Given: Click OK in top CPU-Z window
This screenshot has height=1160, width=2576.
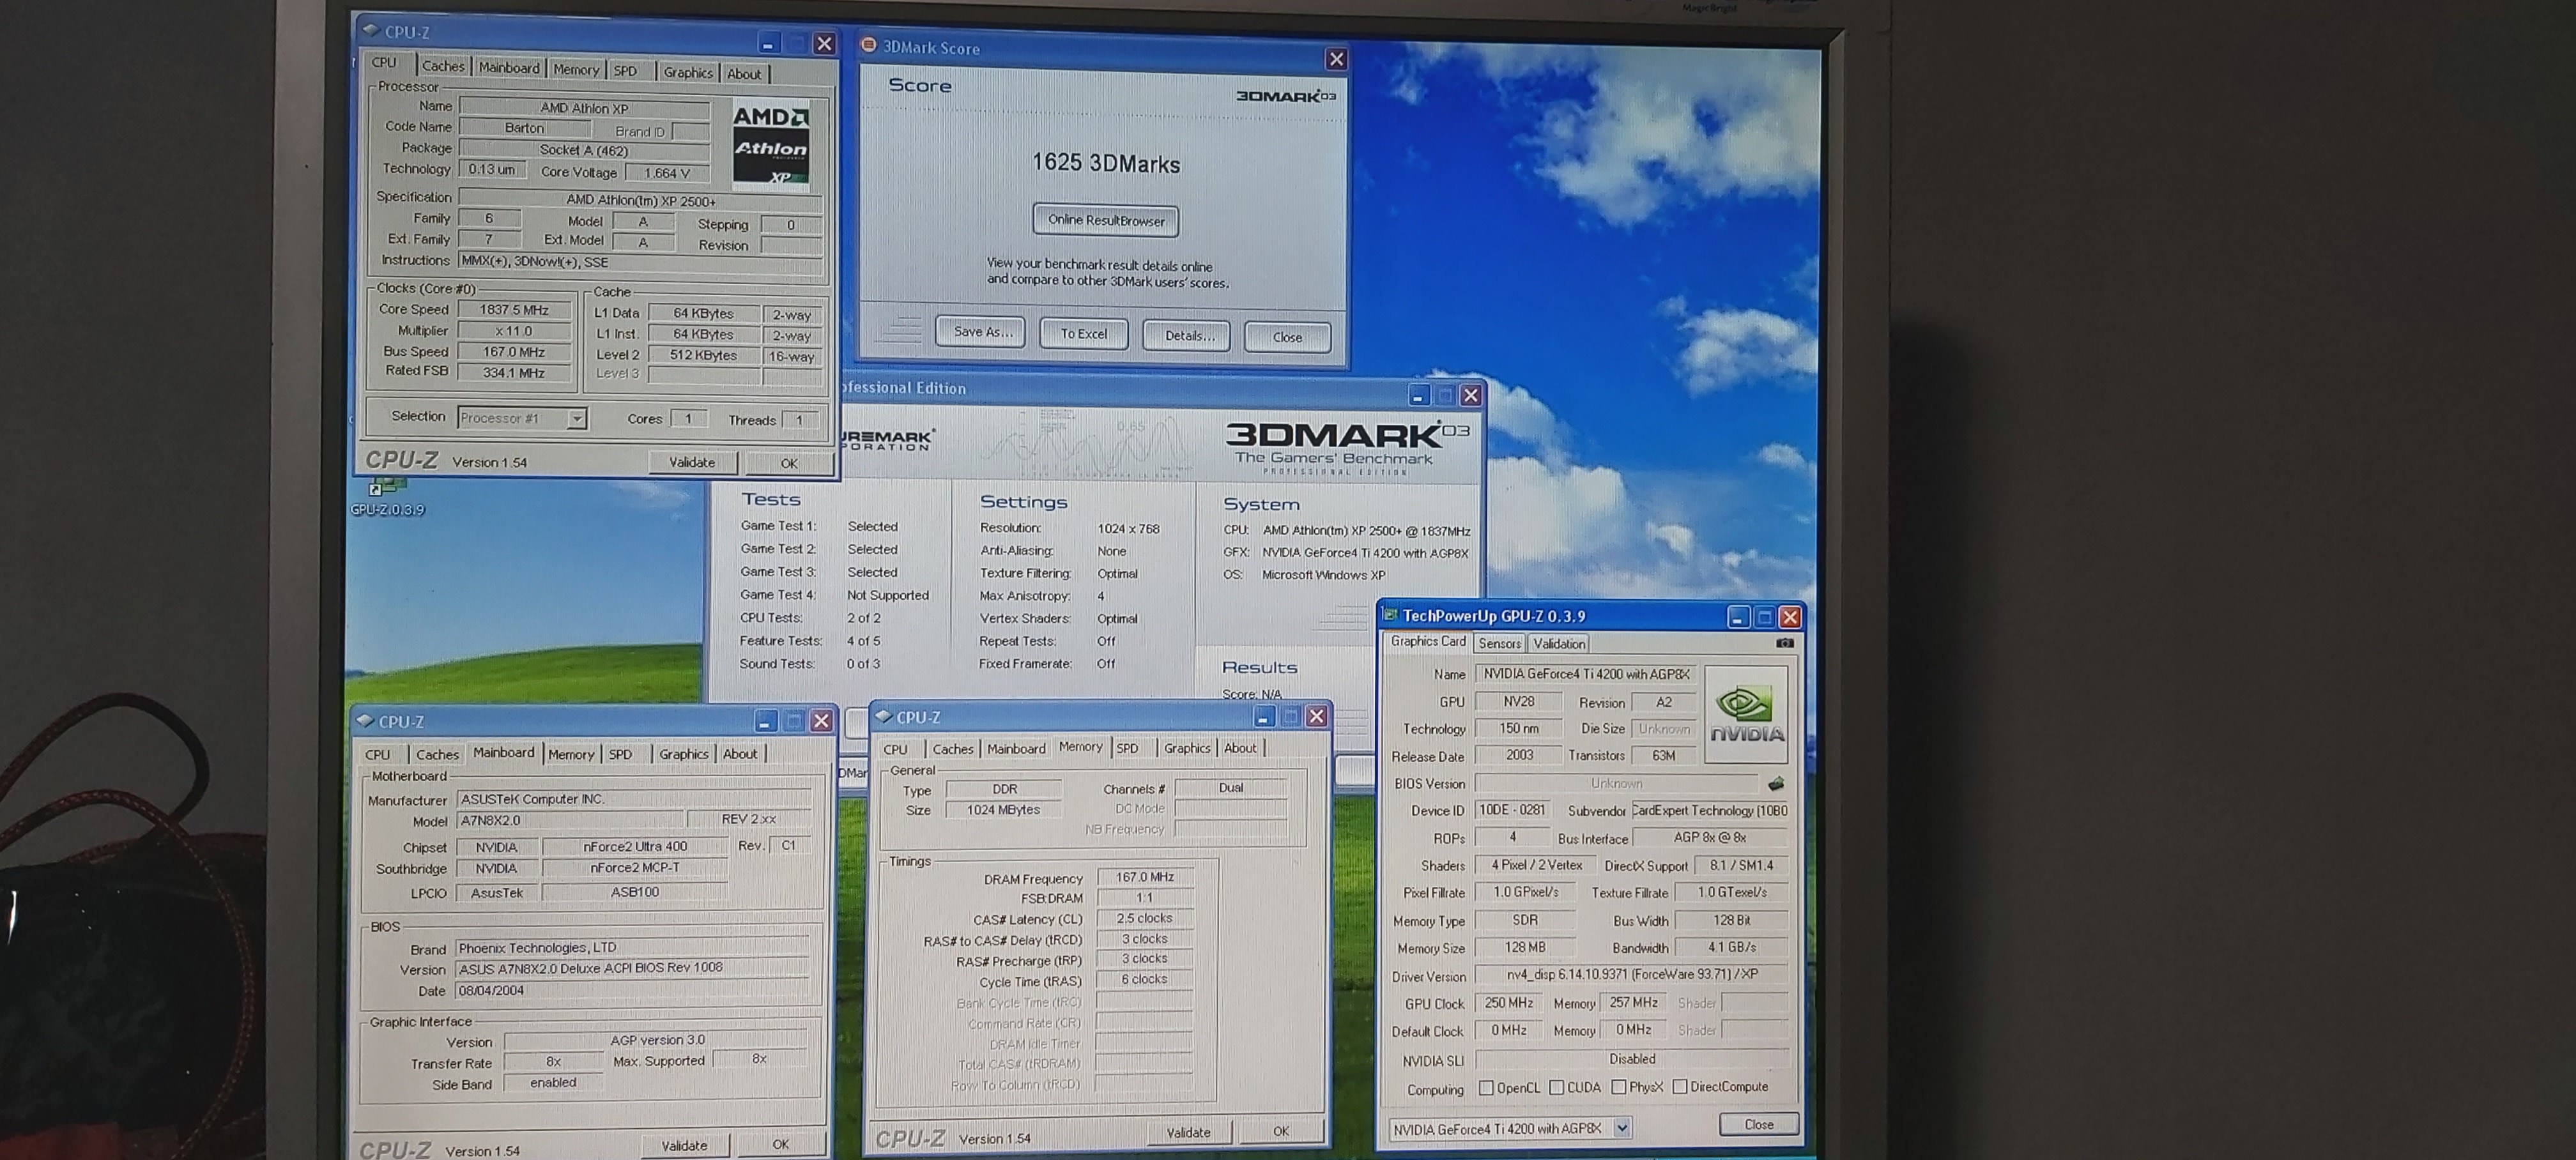Looking at the screenshot, I should (x=789, y=463).
